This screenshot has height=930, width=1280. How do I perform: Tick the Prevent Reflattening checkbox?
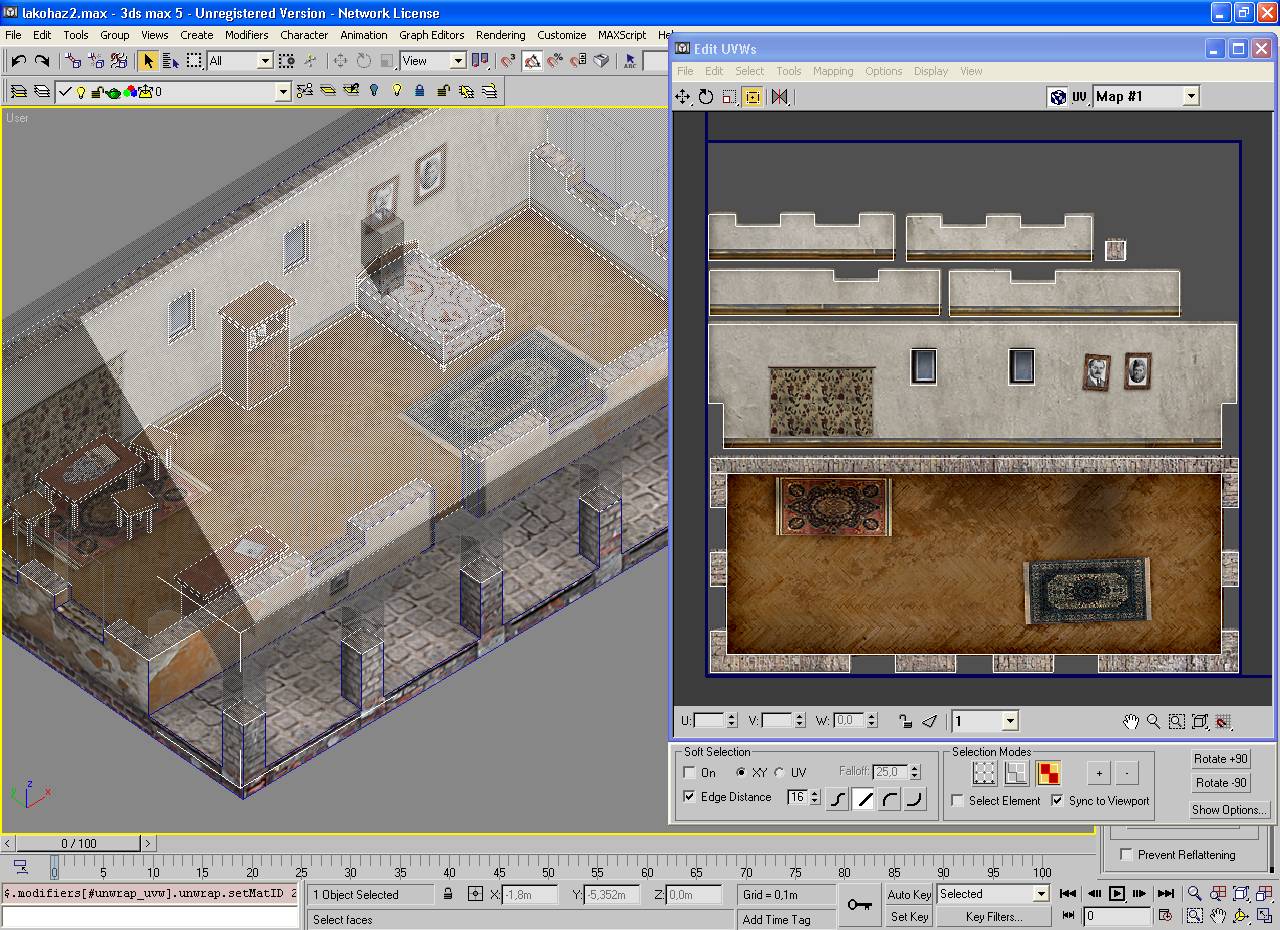[x=1127, y=855]
